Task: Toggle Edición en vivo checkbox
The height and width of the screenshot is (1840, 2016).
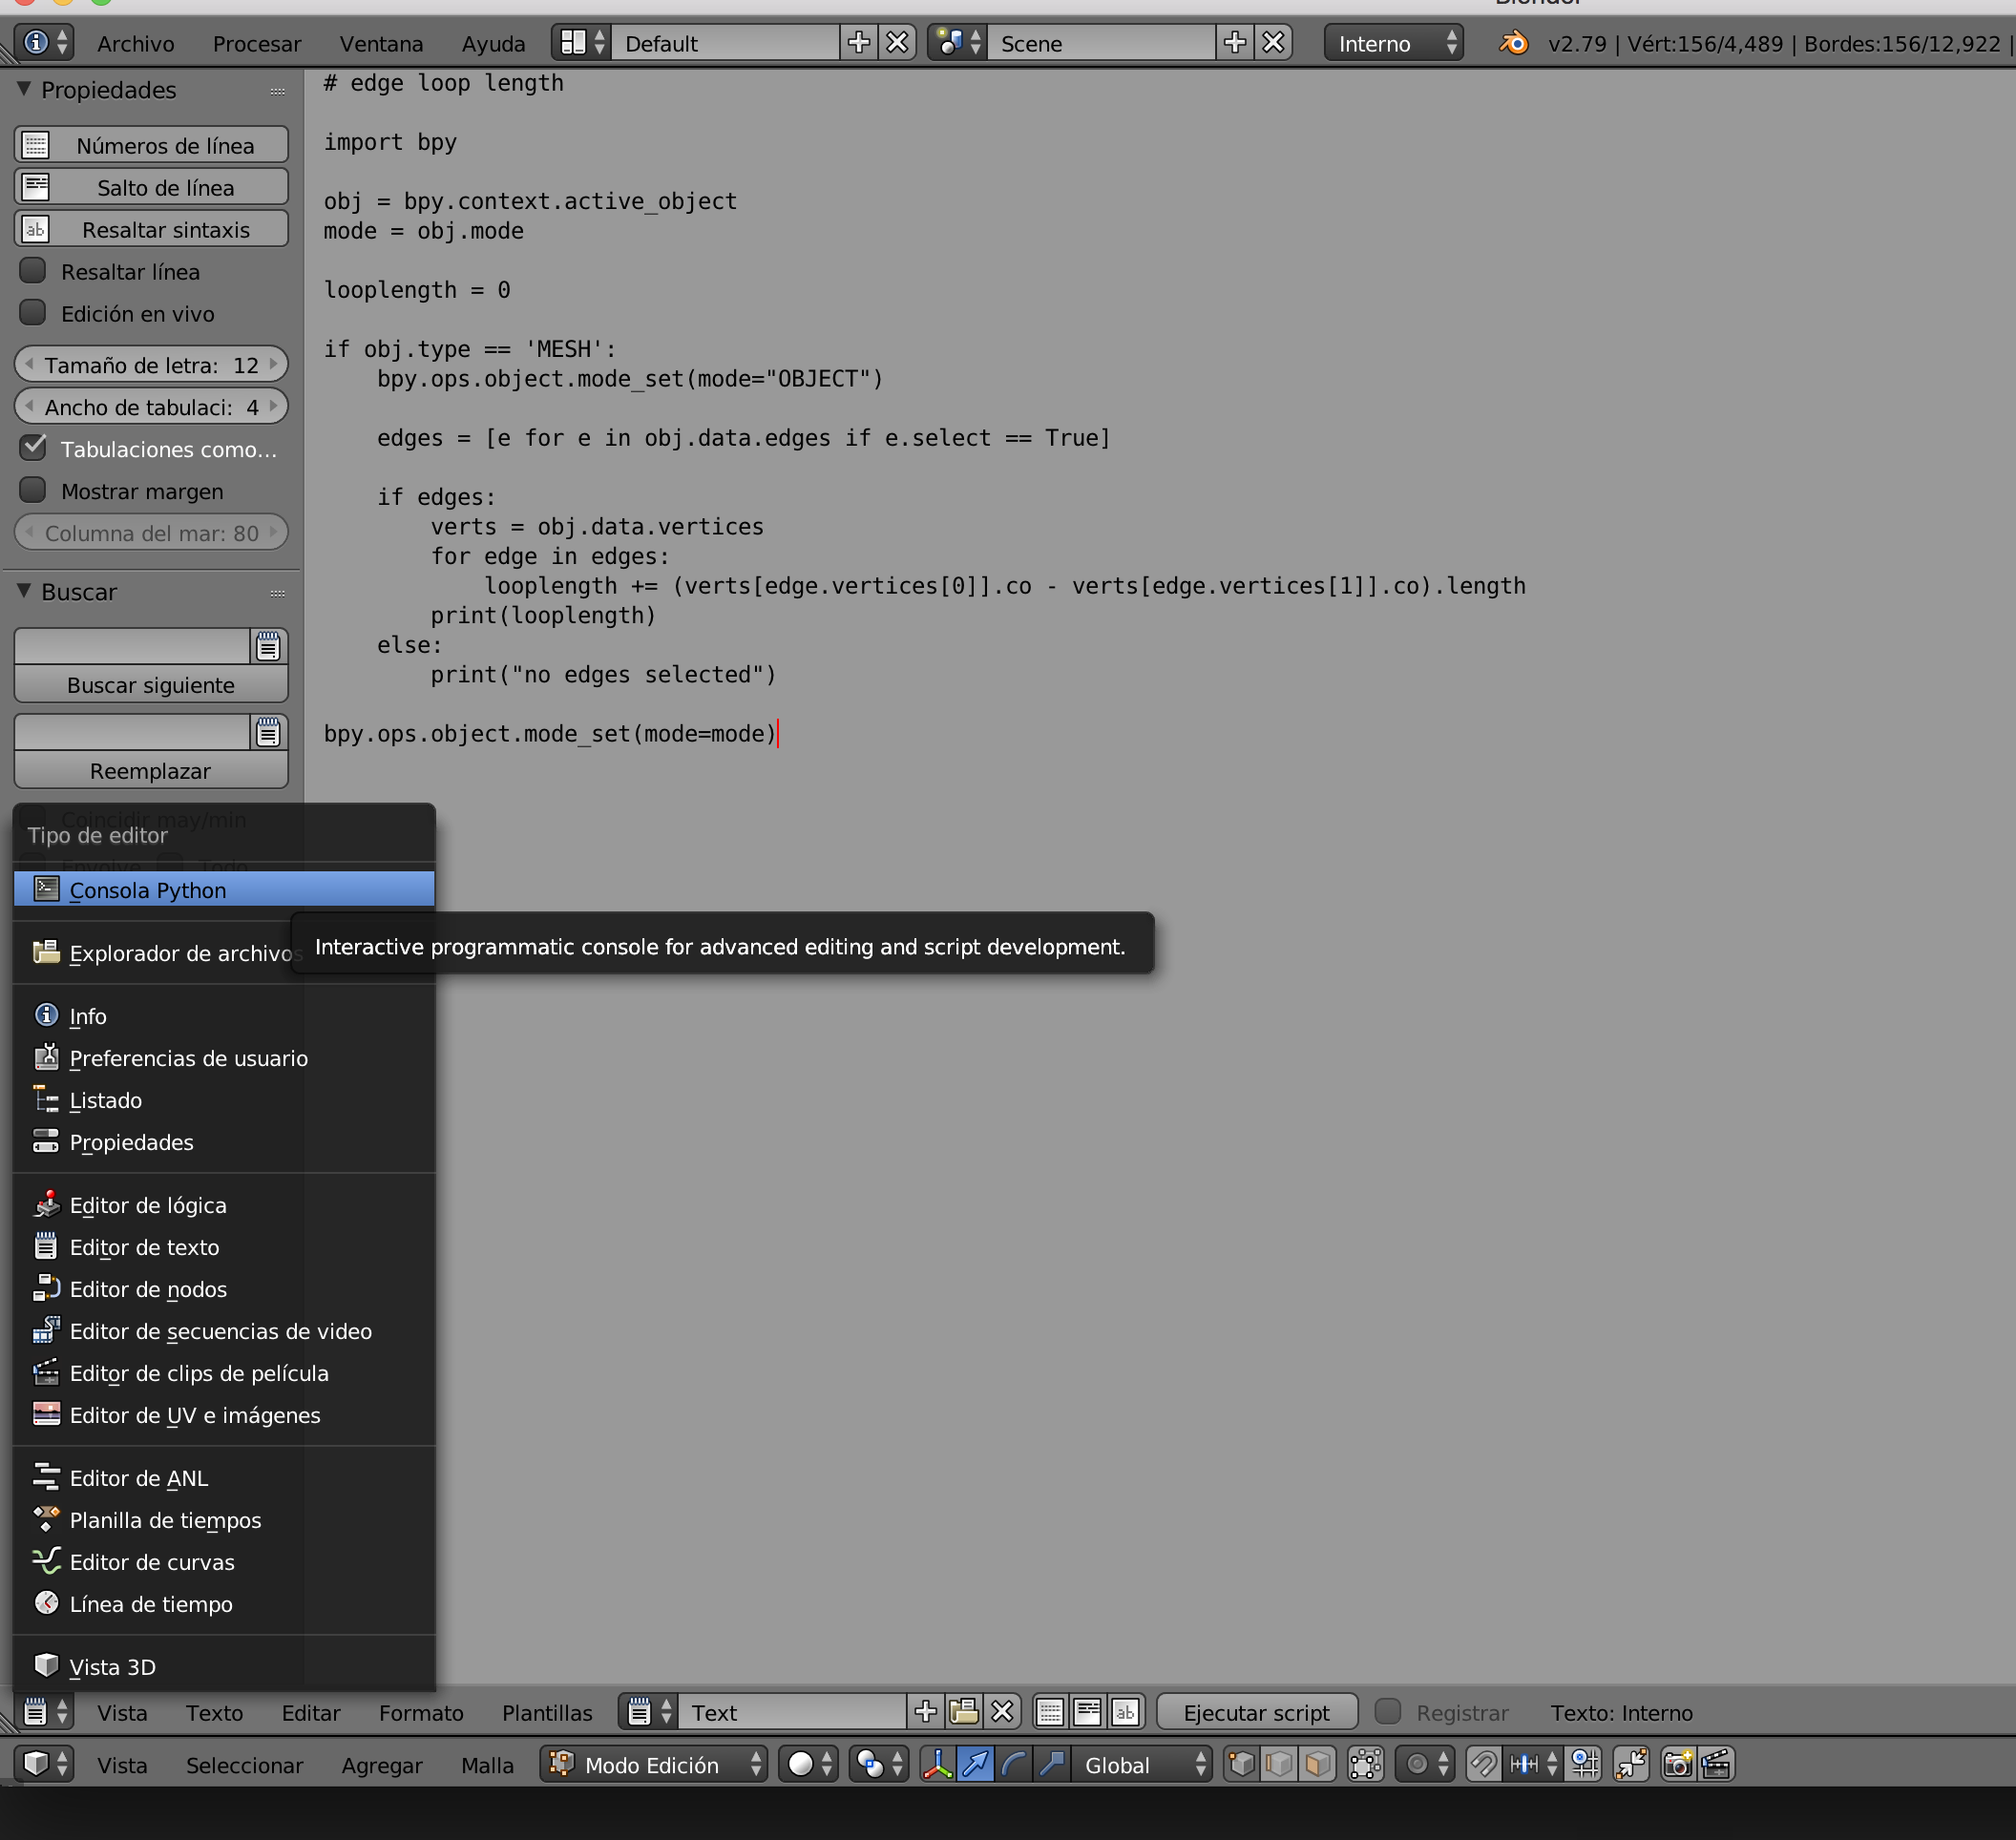Action: (x=33, y=313)
